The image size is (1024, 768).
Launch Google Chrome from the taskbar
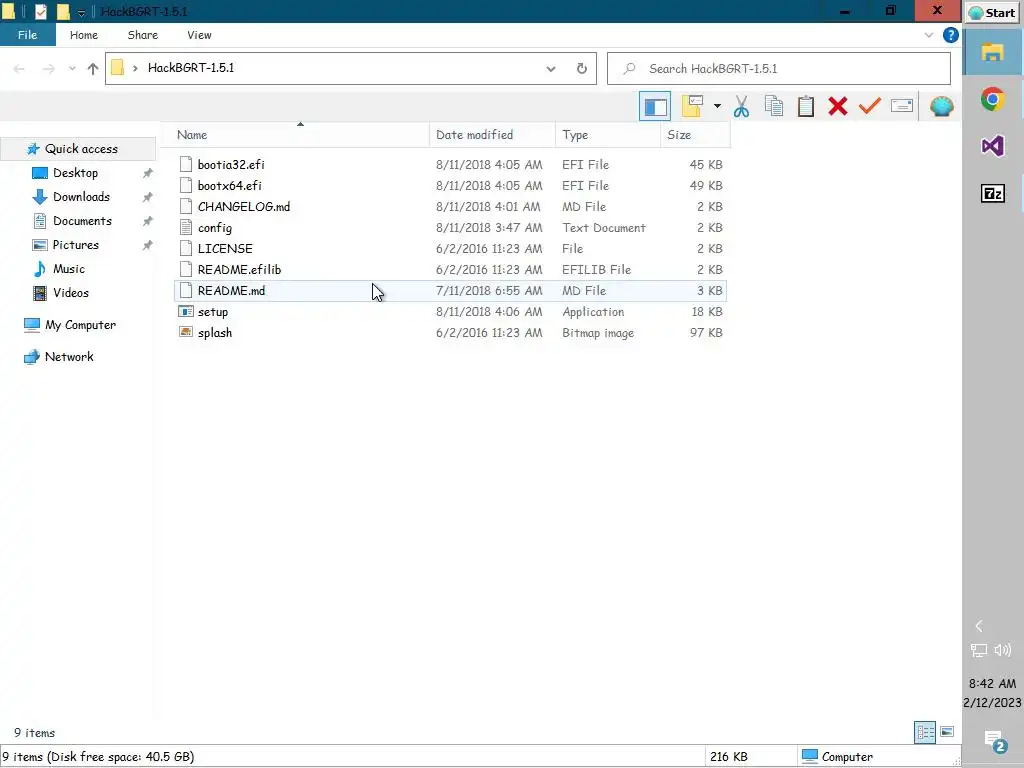click(993, 99)
